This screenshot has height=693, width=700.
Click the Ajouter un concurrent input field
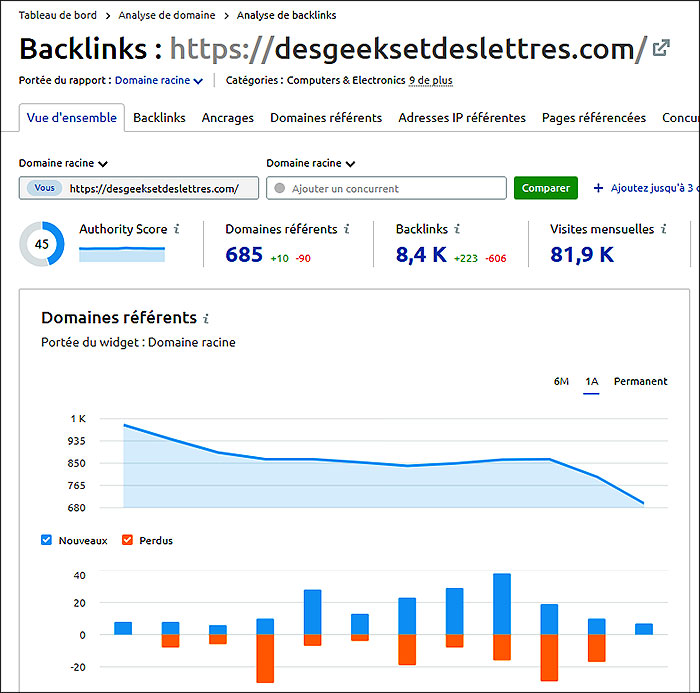click(386, 188)
